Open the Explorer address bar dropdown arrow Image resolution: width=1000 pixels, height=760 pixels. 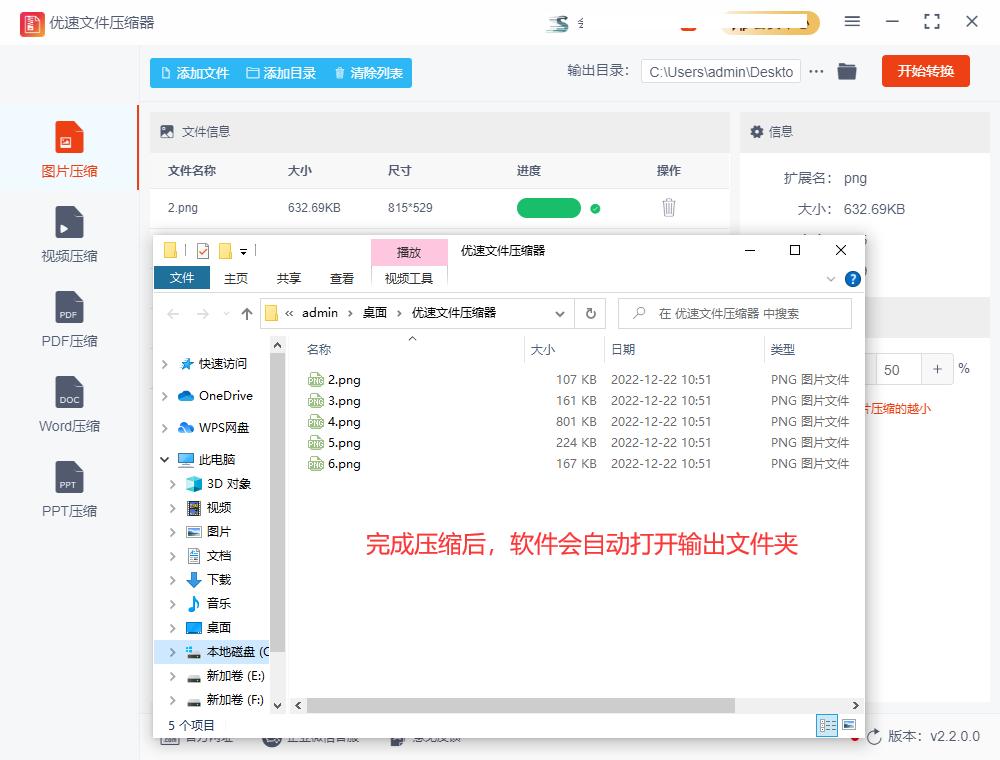tap(560, 313)
